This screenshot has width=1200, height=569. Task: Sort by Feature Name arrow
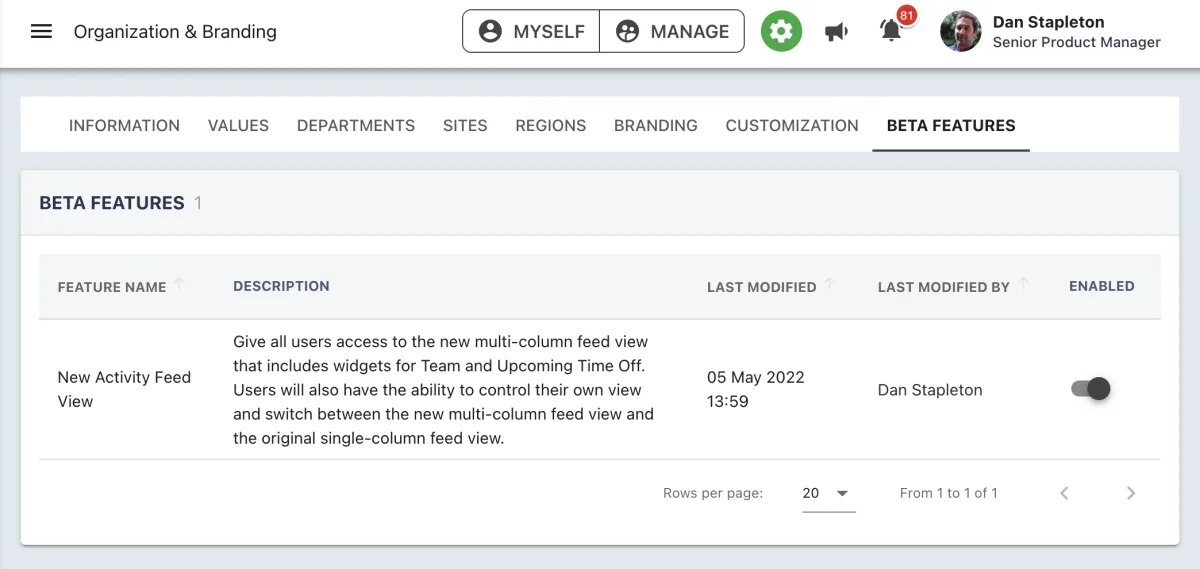coord(179,285)
